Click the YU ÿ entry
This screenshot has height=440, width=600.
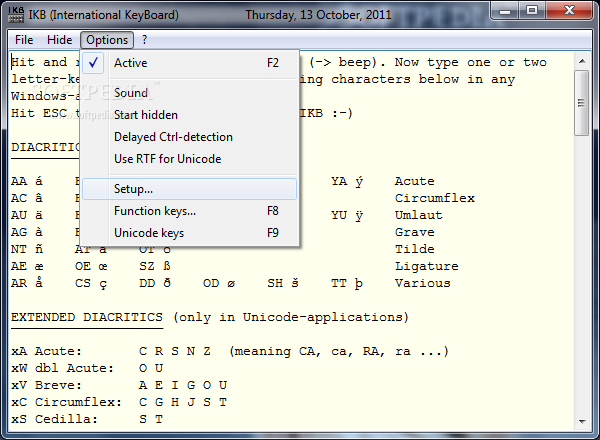[x=347, y=215]
